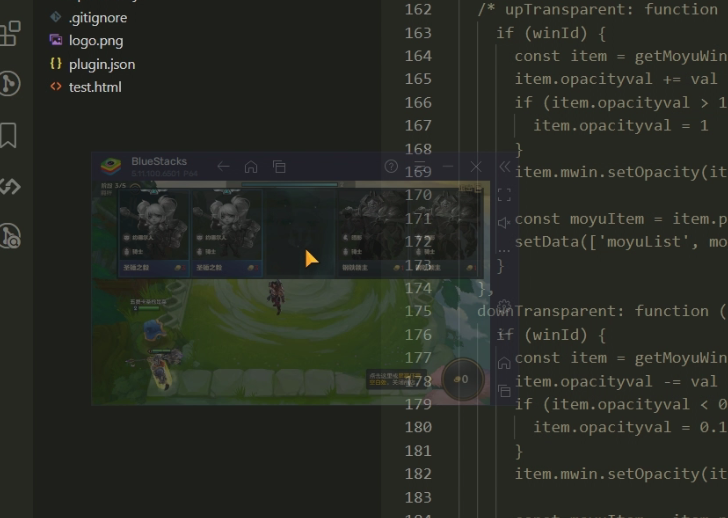The width and height of the screenshot is (728, 518).
Task: Click the empty middle card slot in the game shop
Action: [300, 233]
